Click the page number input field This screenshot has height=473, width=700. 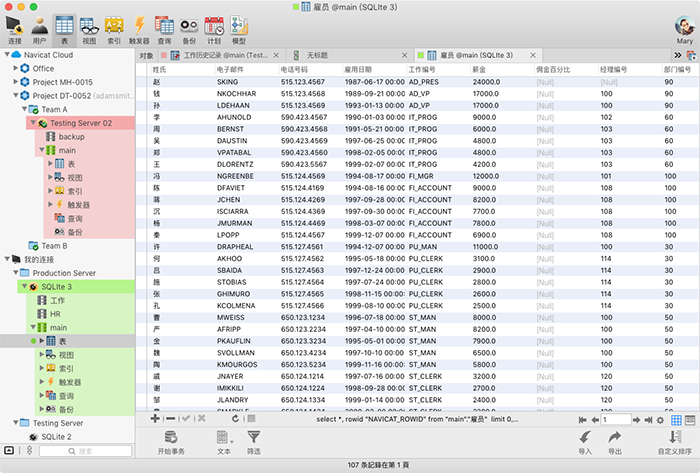click(616, 420)
